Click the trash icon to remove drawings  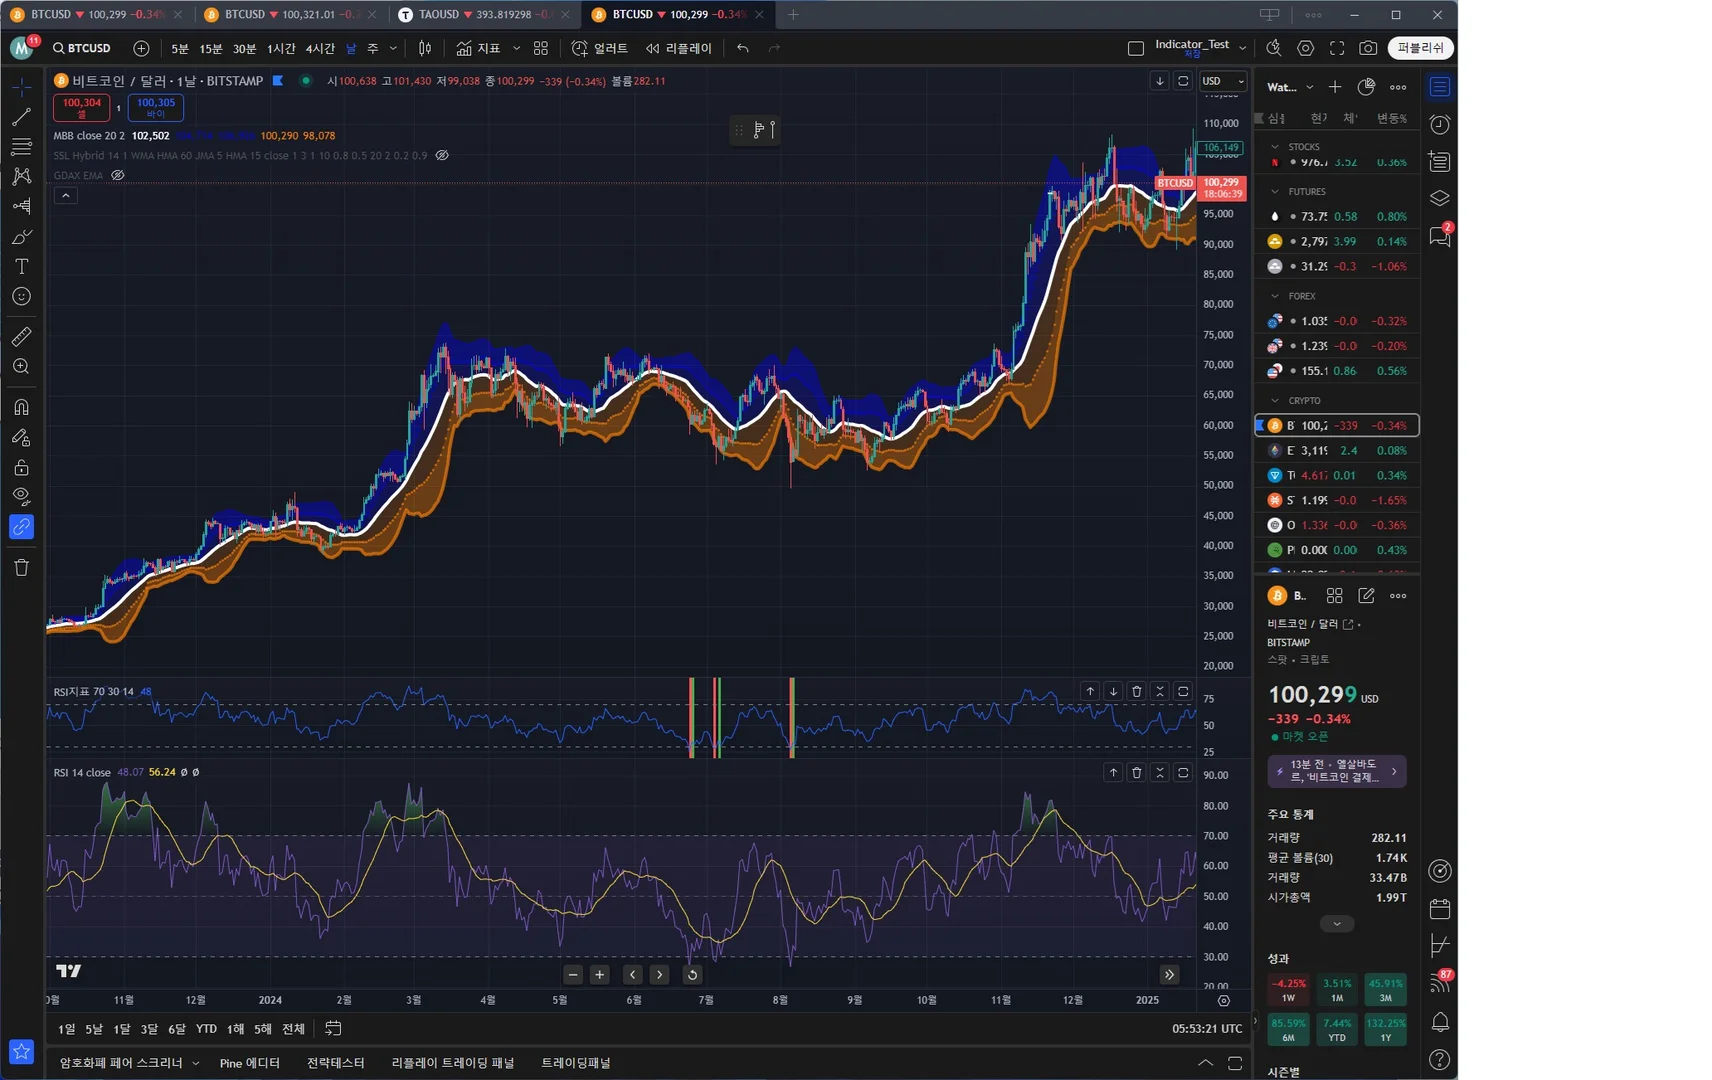point(21,568)
